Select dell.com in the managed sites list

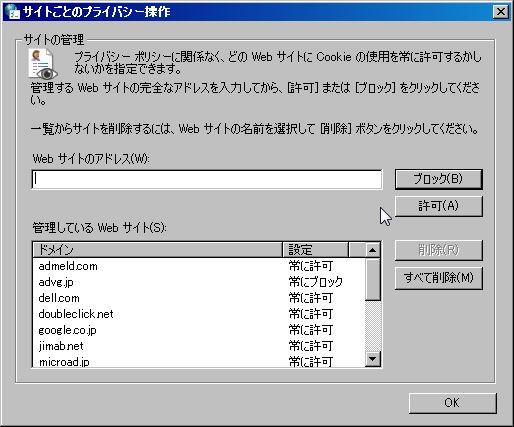tap(199, 298)
